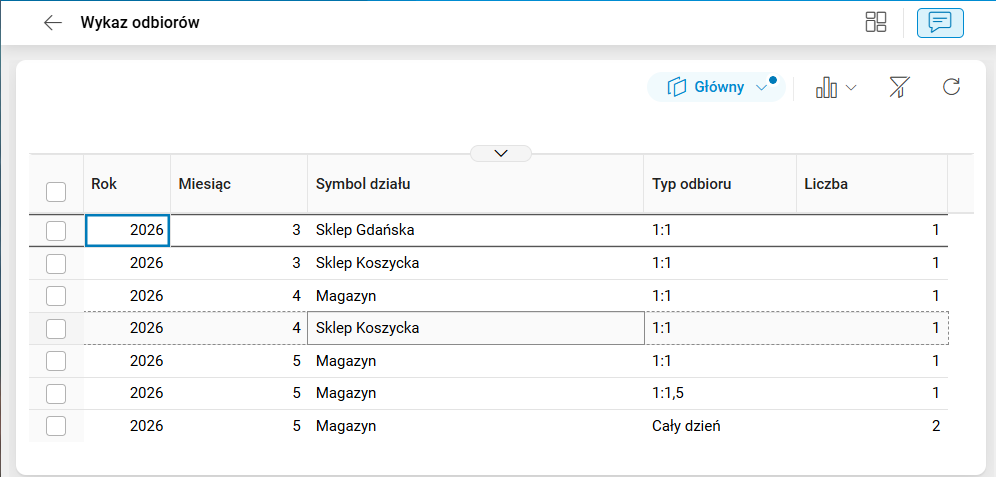Open the bar chart analysis icon
The width and height of the screenshot is (996, 477).
[x=826, y=88]
